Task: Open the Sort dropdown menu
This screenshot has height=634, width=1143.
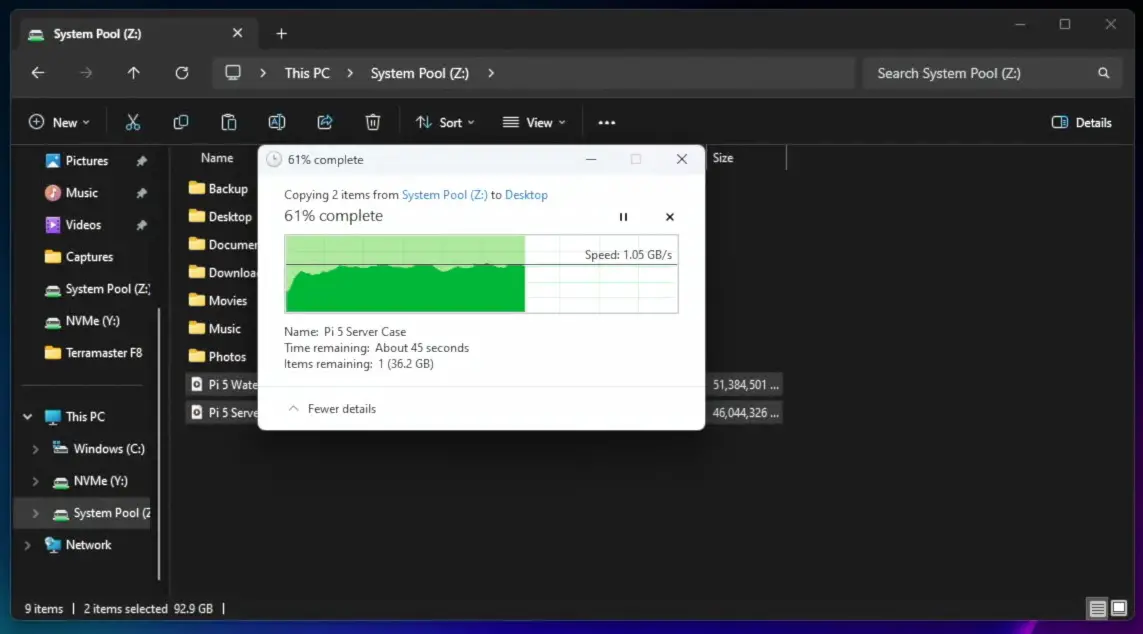Action: [445, 122]
